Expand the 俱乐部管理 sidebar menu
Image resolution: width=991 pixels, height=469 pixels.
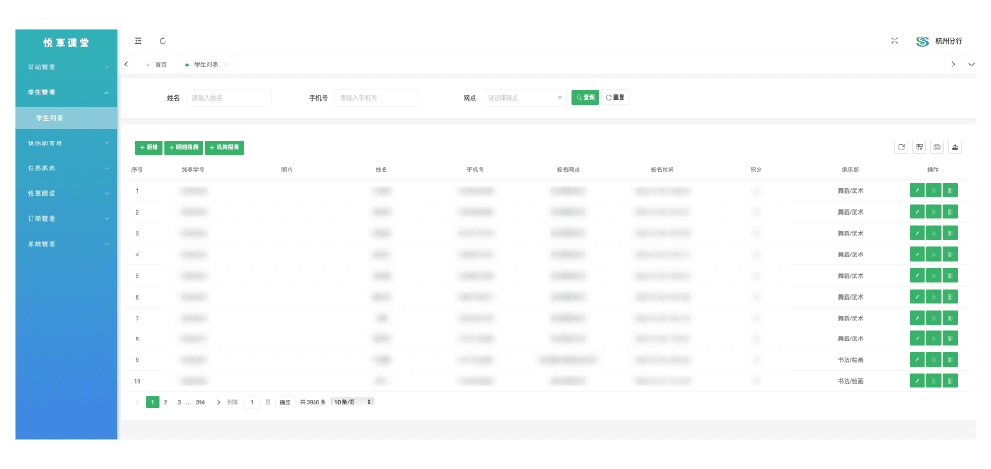click(66, 143)
